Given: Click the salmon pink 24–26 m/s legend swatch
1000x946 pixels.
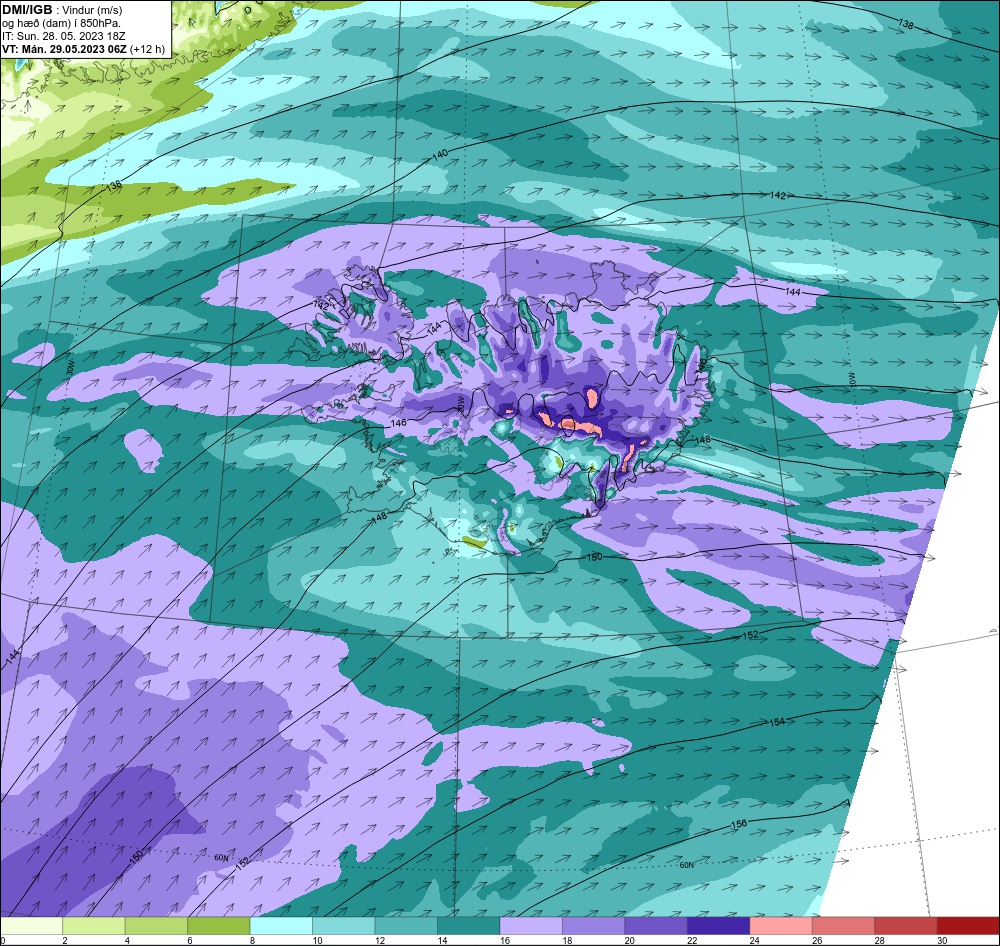Looking at the screenshot, I should [x=781, y=926].
